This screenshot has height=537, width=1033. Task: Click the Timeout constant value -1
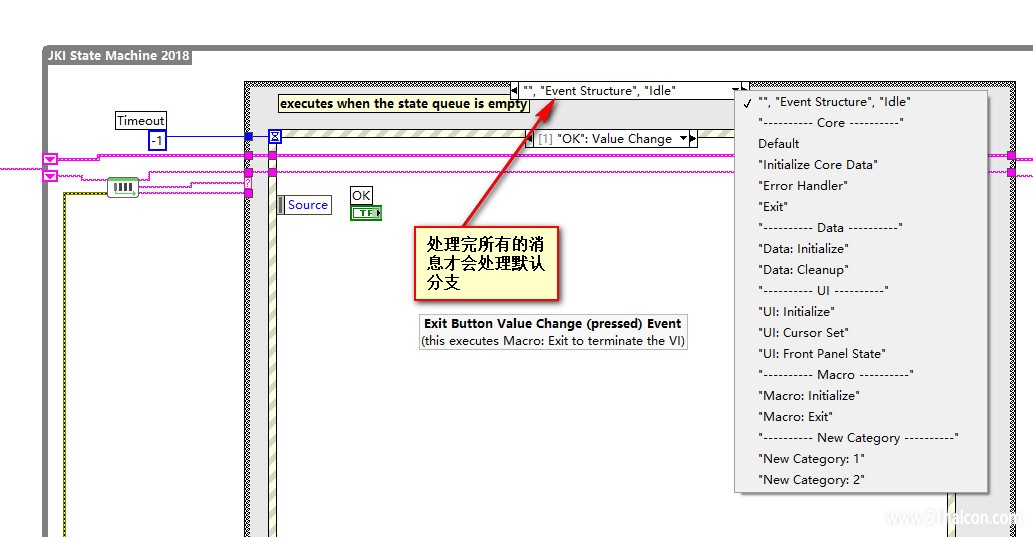(x=157, y=141)
